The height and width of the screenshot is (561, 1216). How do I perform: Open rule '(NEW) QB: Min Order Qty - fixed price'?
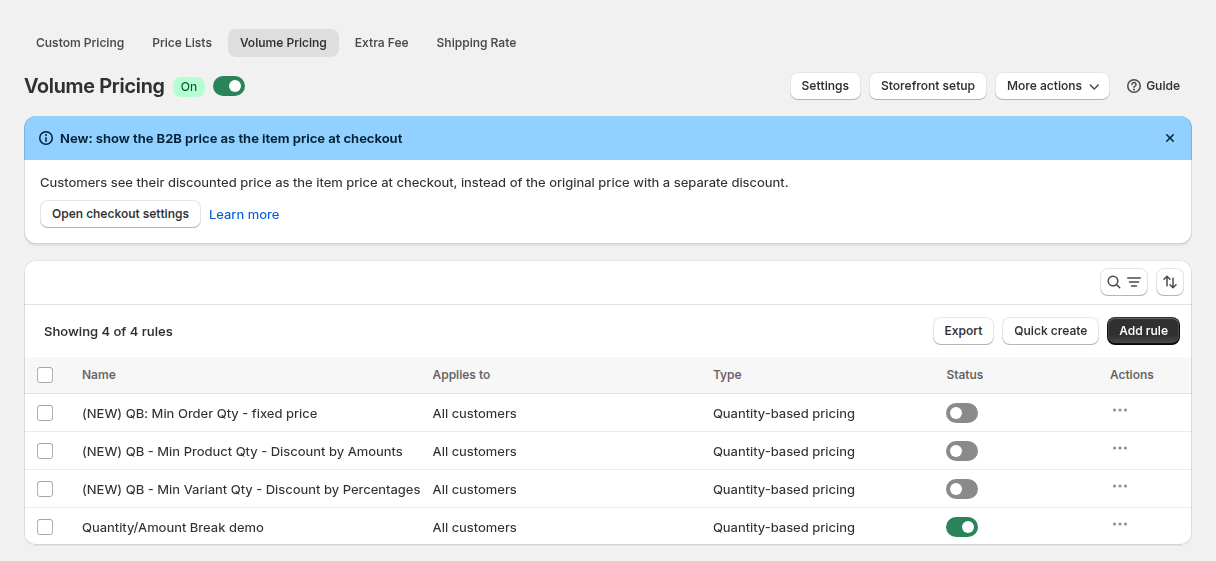click(199, 414)
